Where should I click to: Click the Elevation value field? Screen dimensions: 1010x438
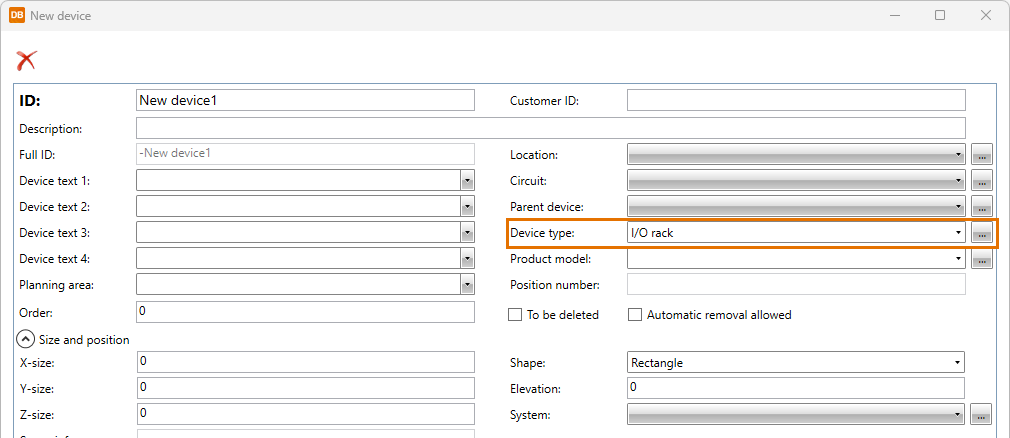[795, 388]
